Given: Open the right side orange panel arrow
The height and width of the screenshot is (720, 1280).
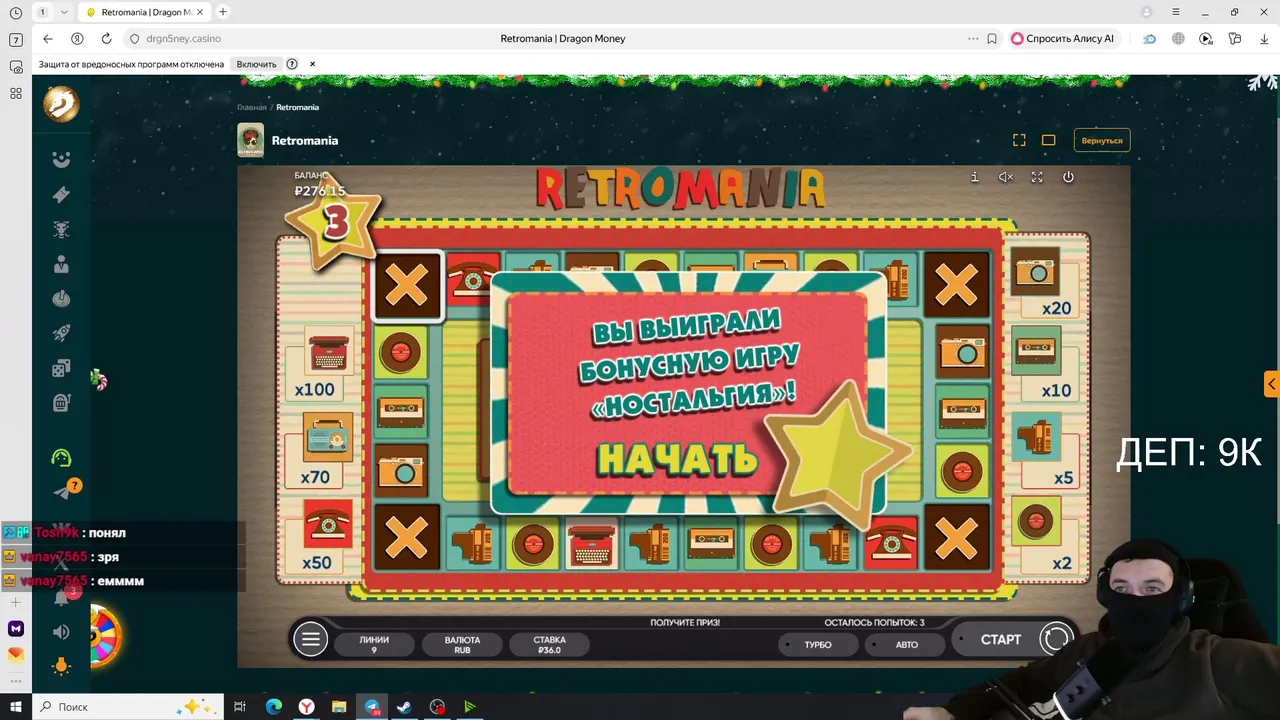Looking at the screenshot, I should tap(1272, 383).
